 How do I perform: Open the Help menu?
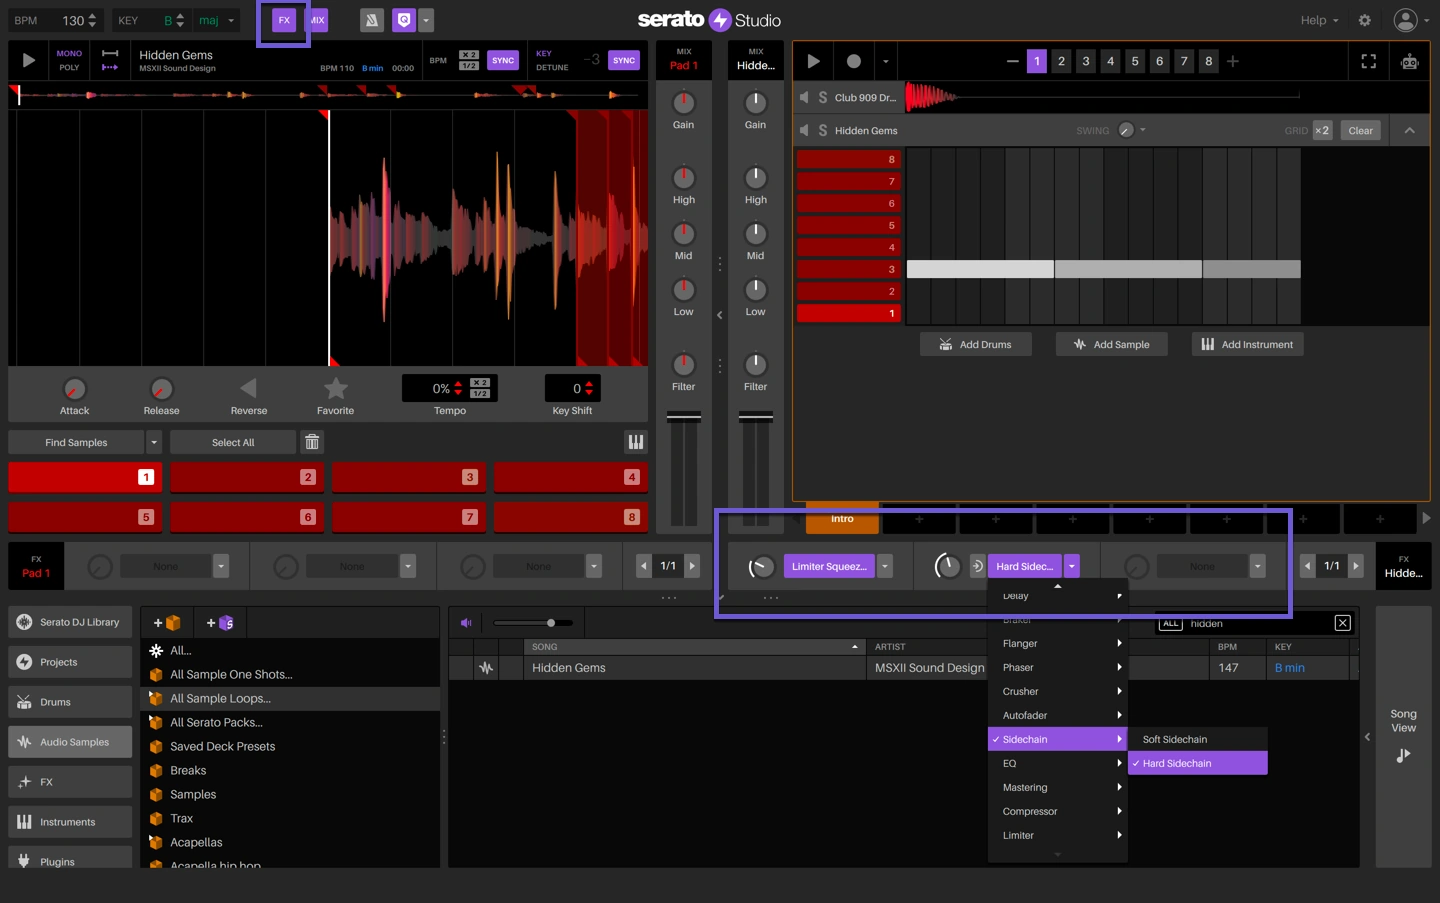point(1318,20)
